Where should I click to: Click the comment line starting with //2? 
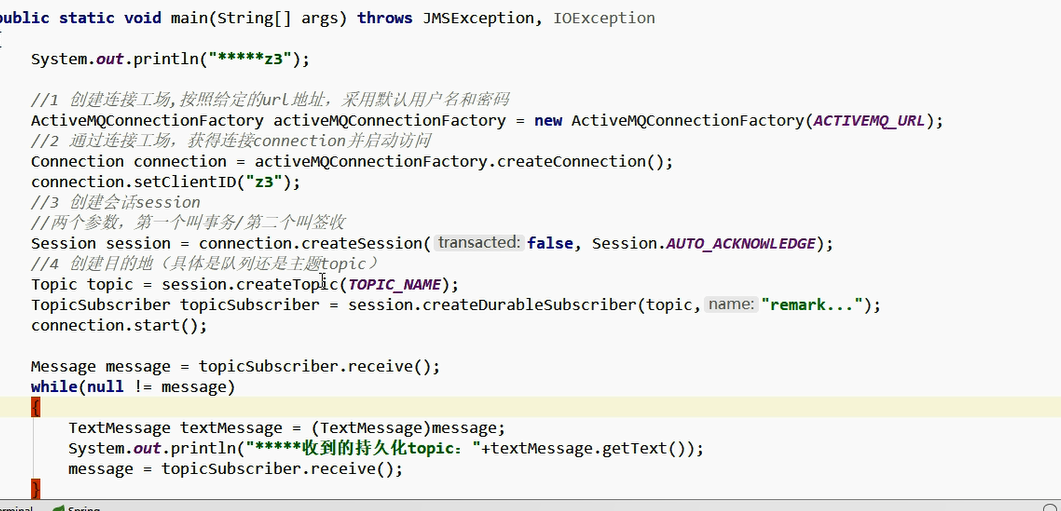click(x=231, y=141)
